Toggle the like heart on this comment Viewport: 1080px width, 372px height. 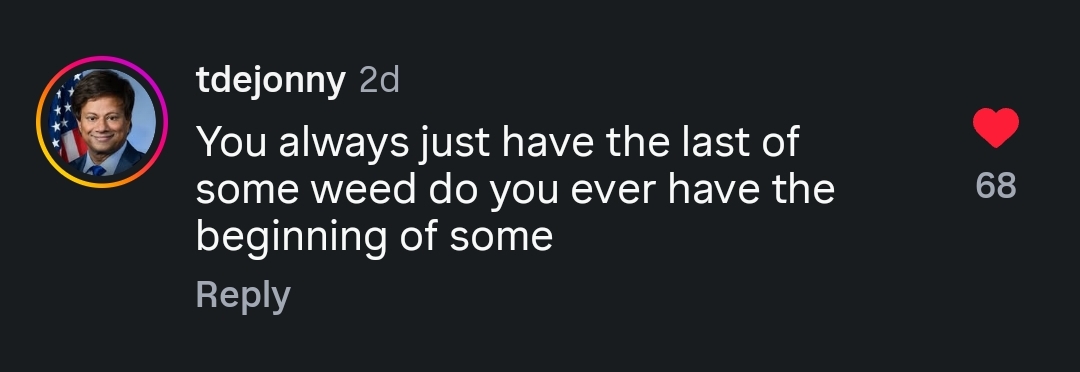tap(995, 127)
